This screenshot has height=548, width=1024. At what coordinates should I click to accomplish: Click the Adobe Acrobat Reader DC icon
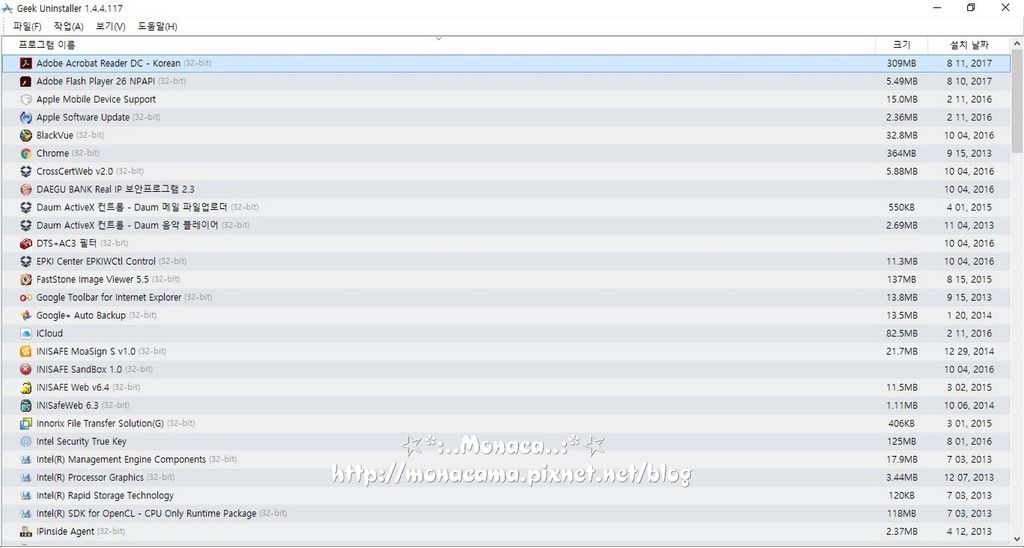25,63
